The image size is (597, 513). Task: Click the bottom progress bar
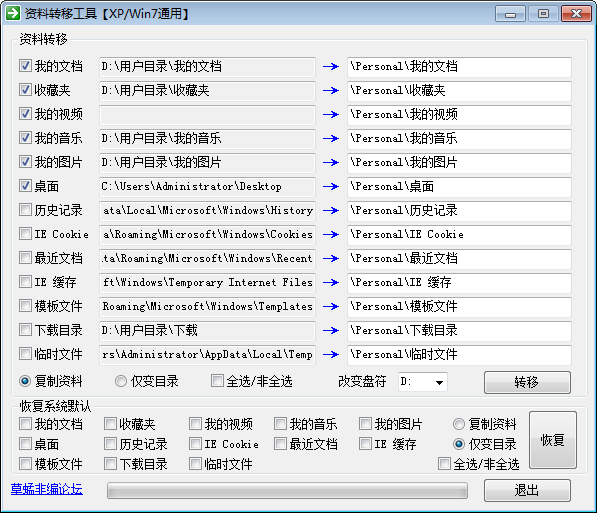click(287, 491)
